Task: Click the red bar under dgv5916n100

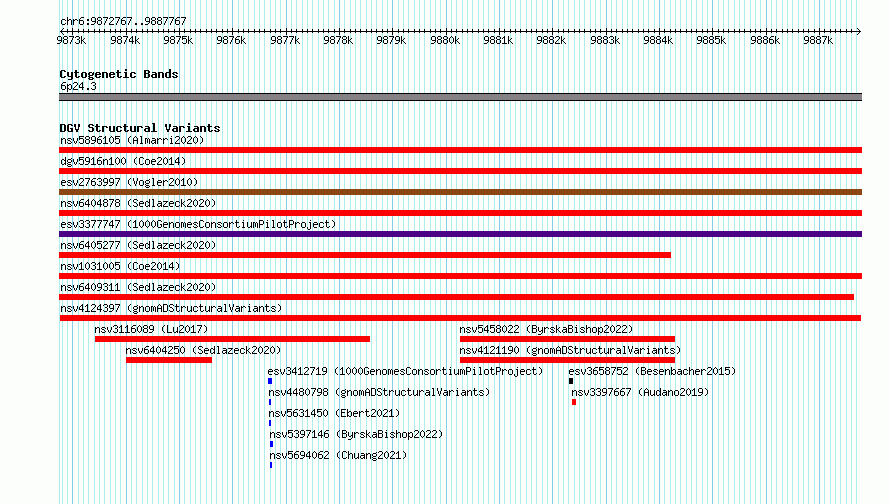Action: [x=460, y=171]
